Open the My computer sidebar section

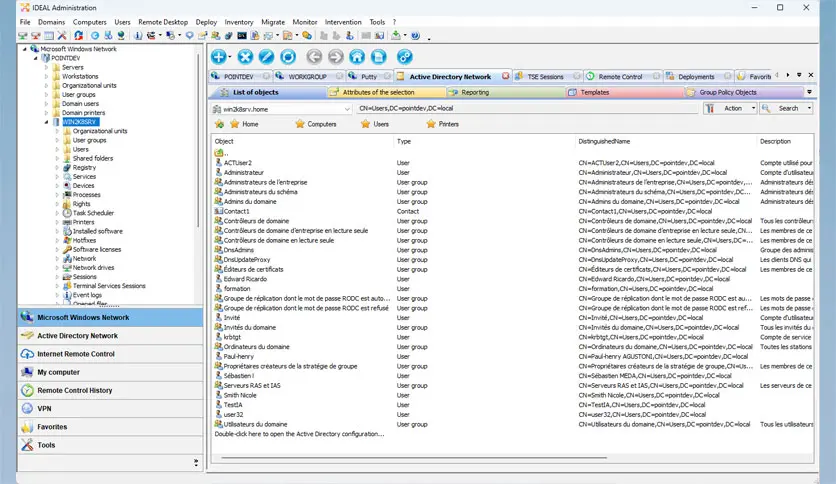coord(110,372)
